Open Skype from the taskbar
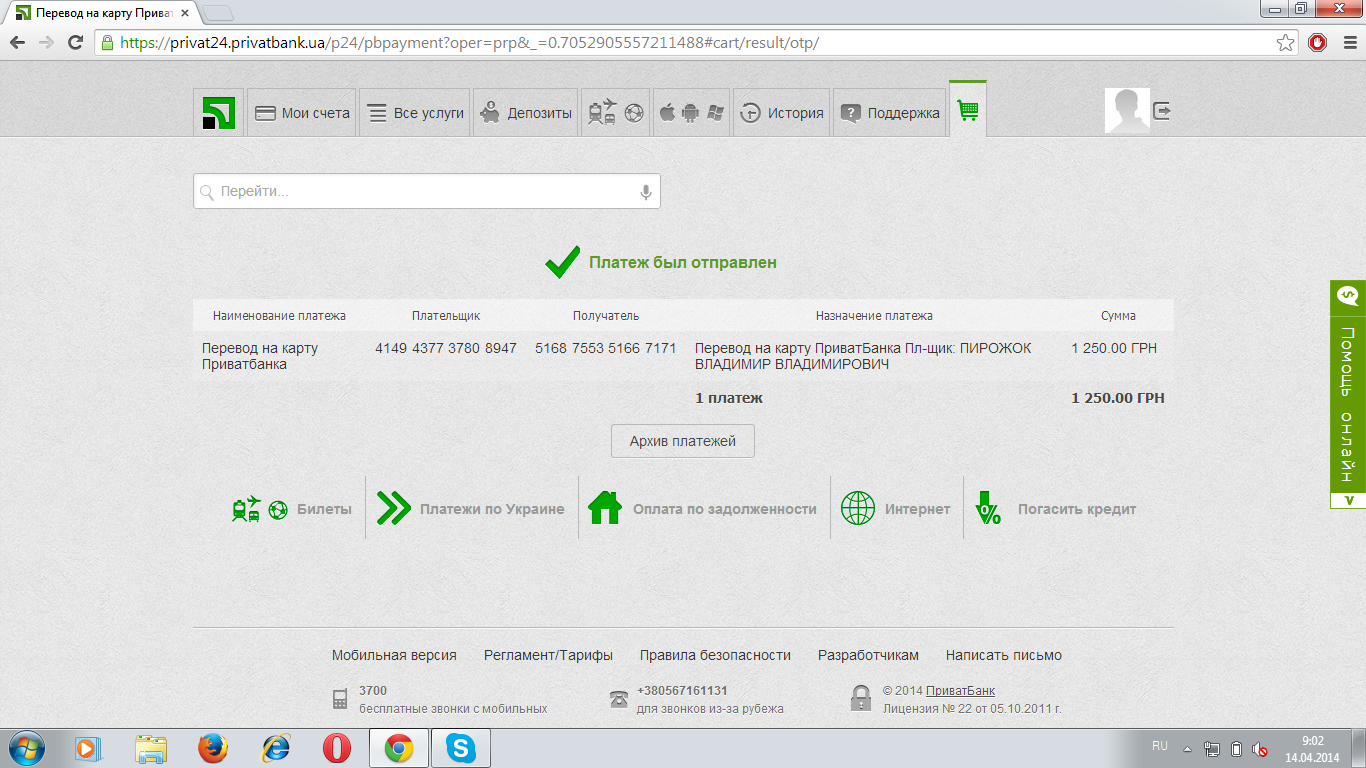The height and width of the screenshot is (768, 1366). click(x=460, y=748)
